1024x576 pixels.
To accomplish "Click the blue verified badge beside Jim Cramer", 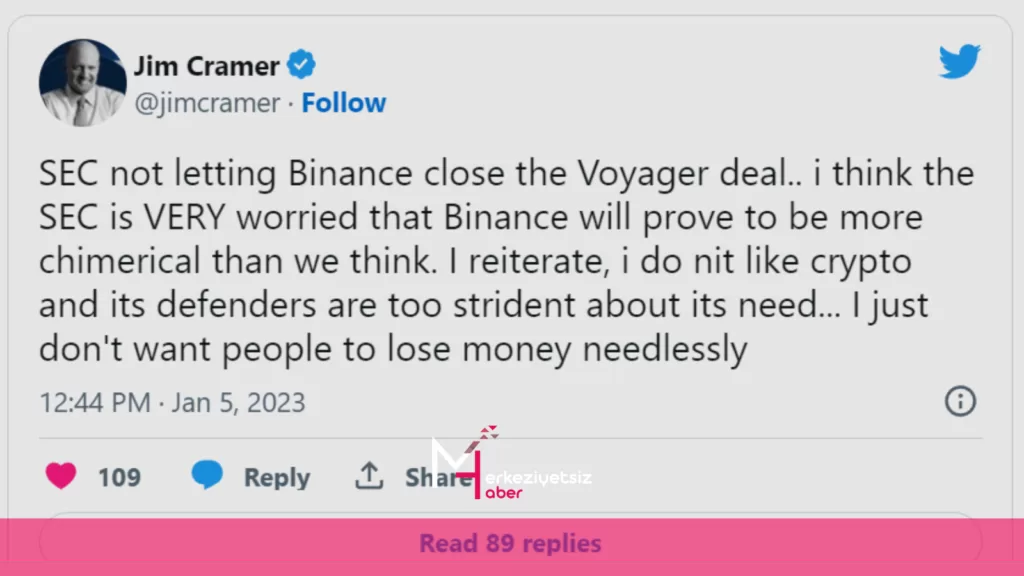I will point(300,64).
